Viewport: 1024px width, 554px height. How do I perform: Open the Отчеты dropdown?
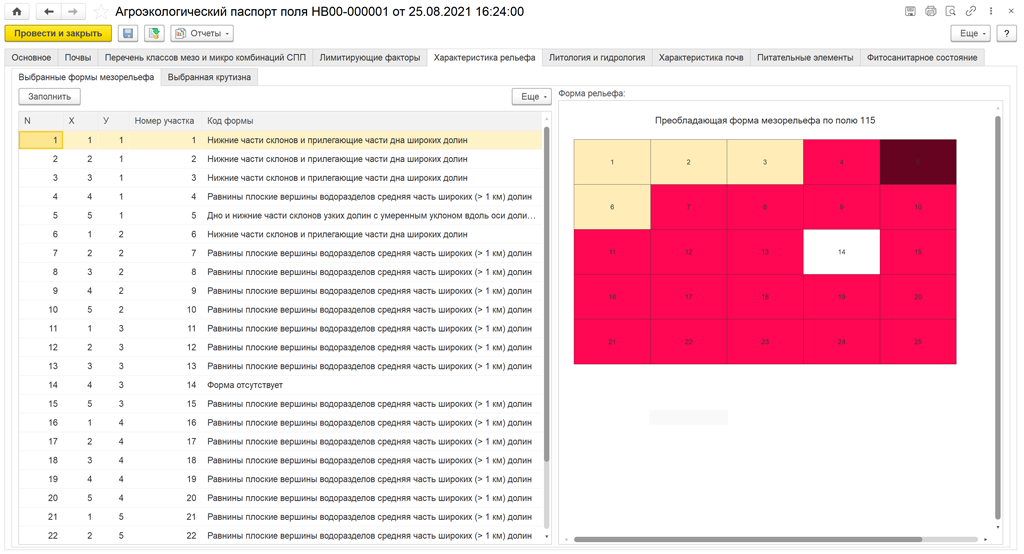[202, 33]
